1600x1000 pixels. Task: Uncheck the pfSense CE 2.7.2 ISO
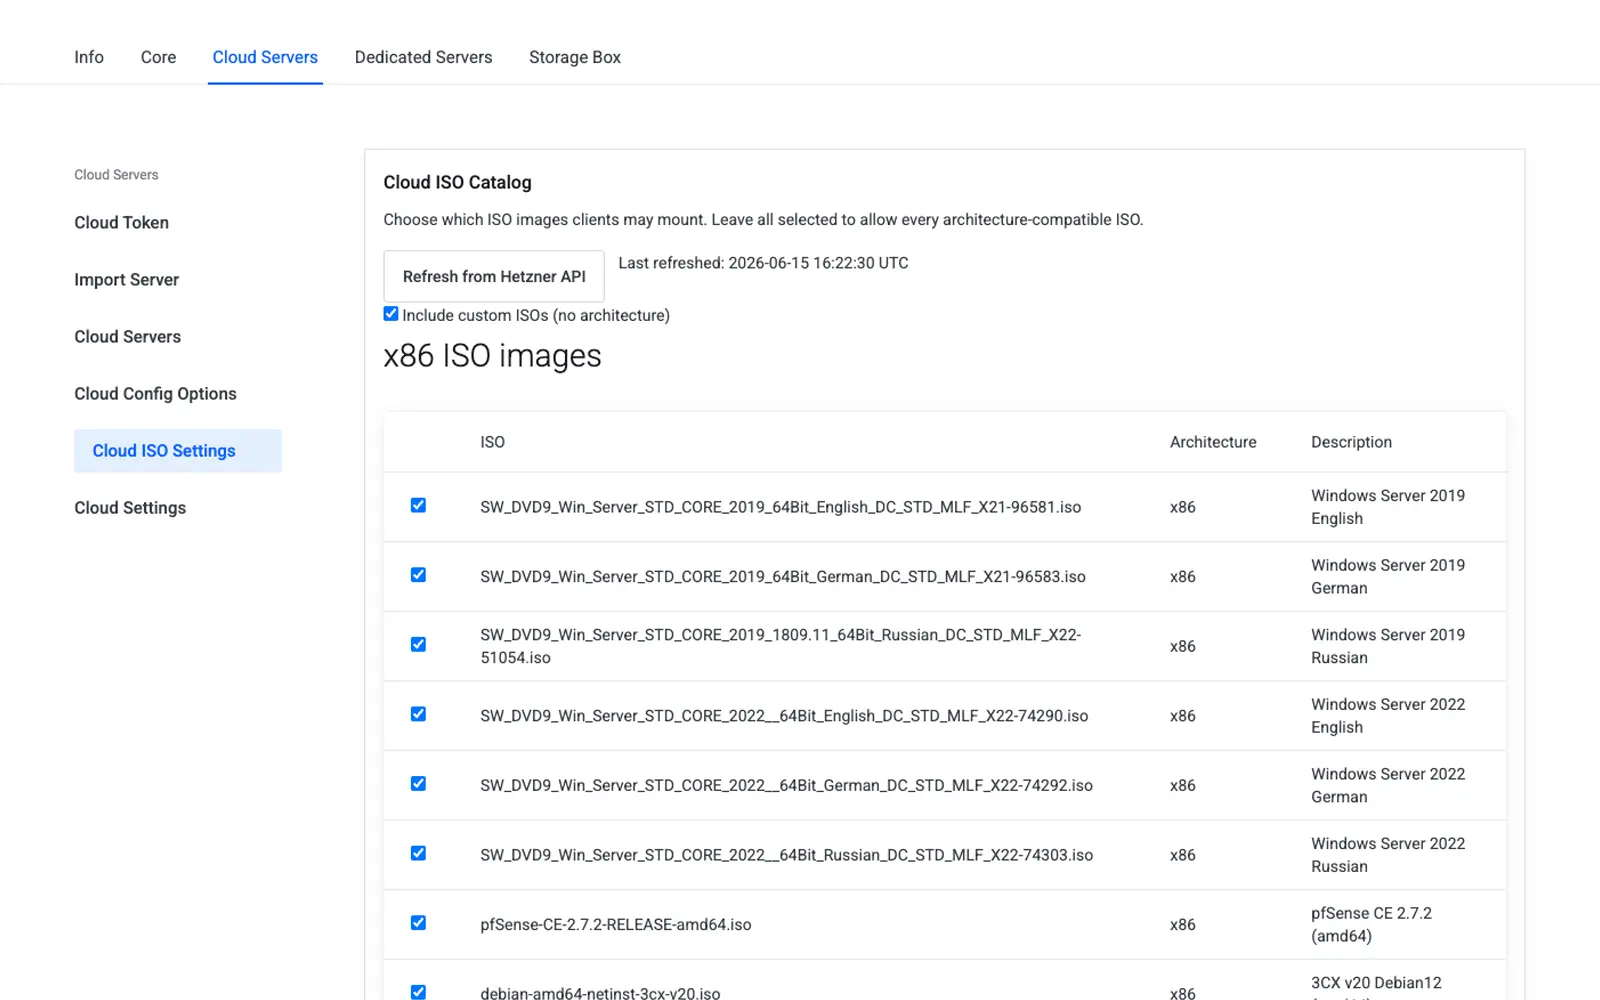(x=418, y=923)
